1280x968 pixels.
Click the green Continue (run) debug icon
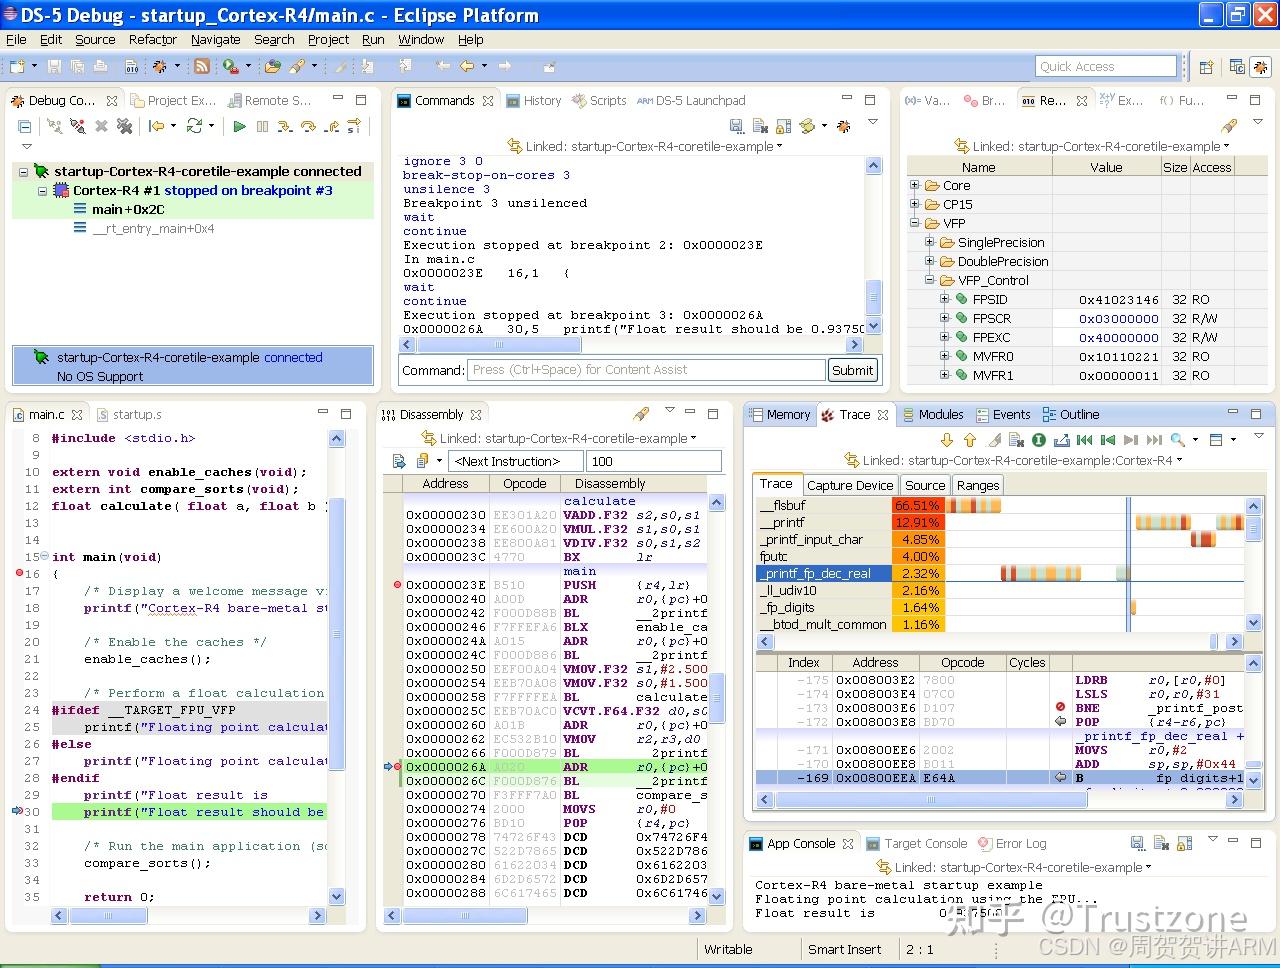(239, 126)
